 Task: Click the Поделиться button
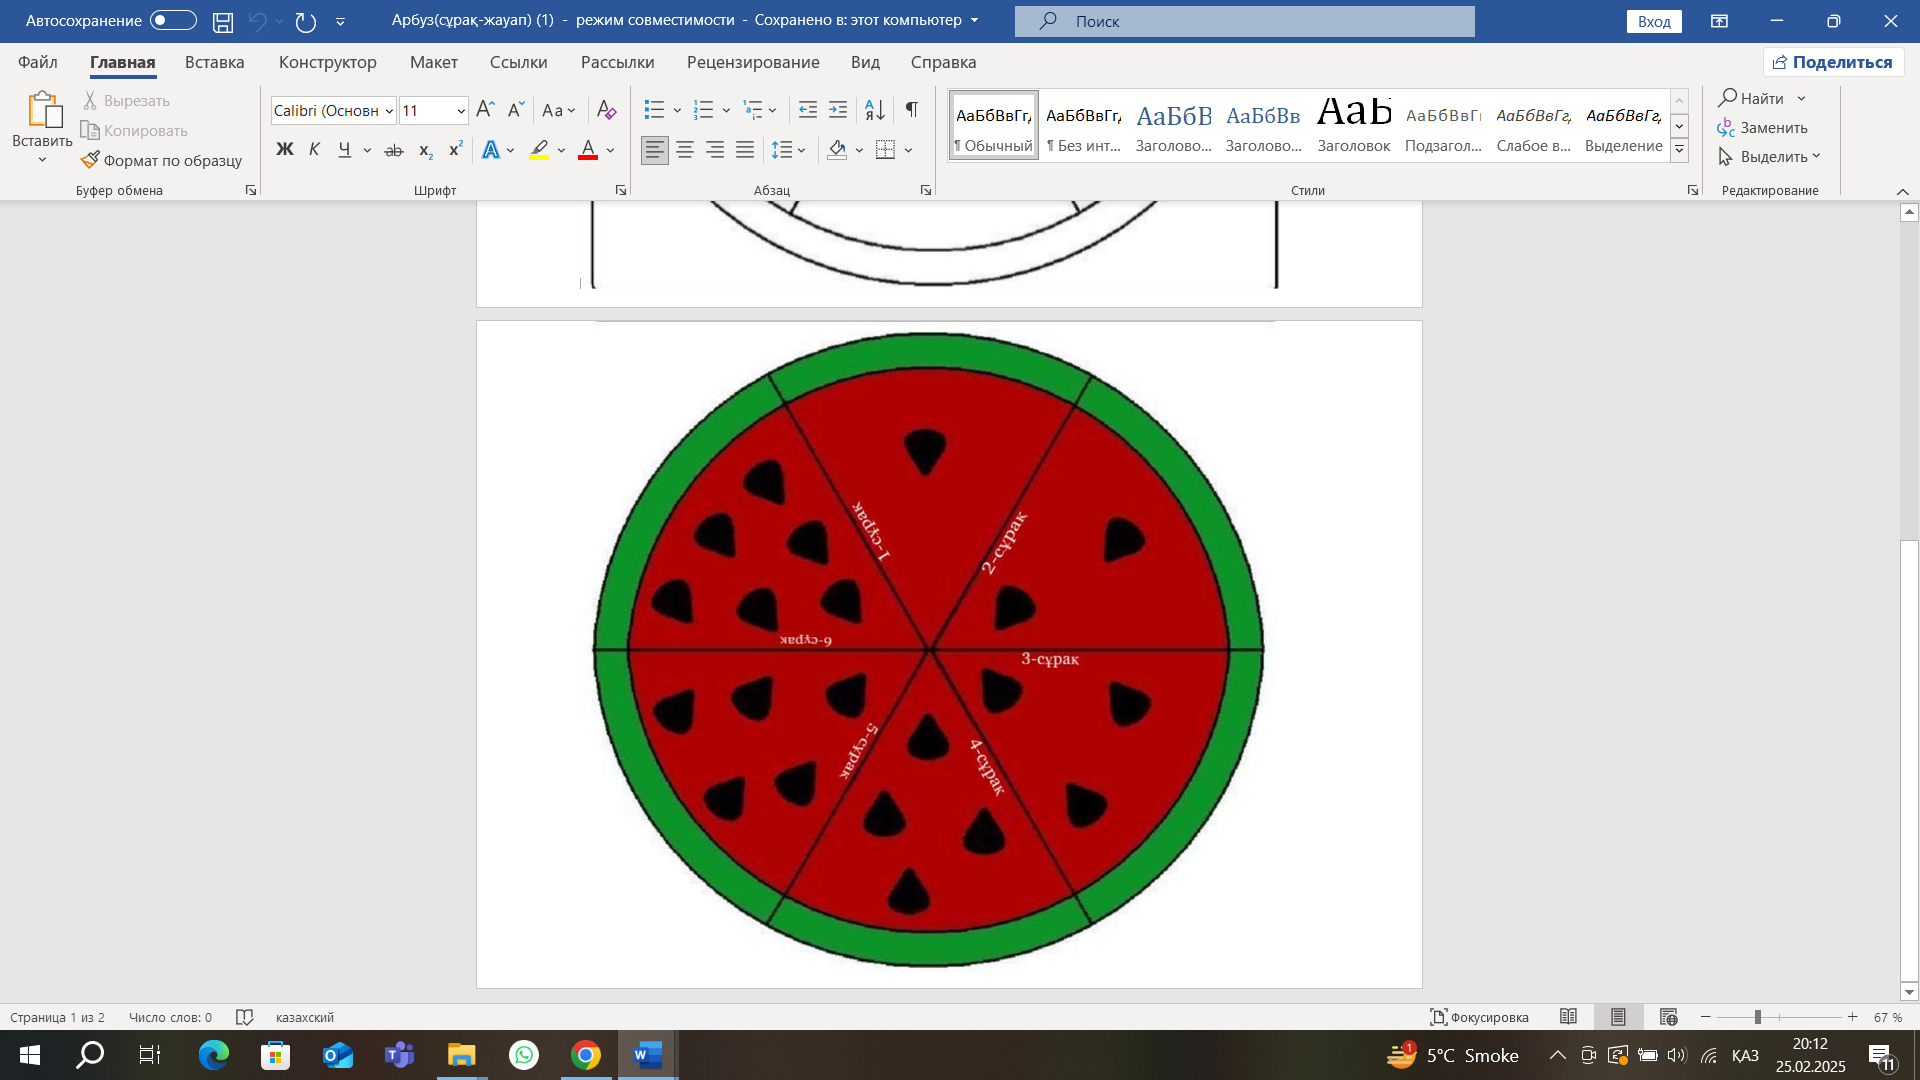(x=1833, y=62)
